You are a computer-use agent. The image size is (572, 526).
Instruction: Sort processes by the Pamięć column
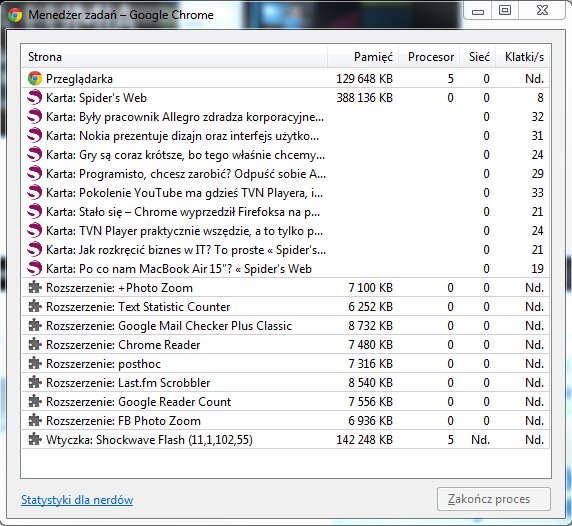(x=363, y=57)
